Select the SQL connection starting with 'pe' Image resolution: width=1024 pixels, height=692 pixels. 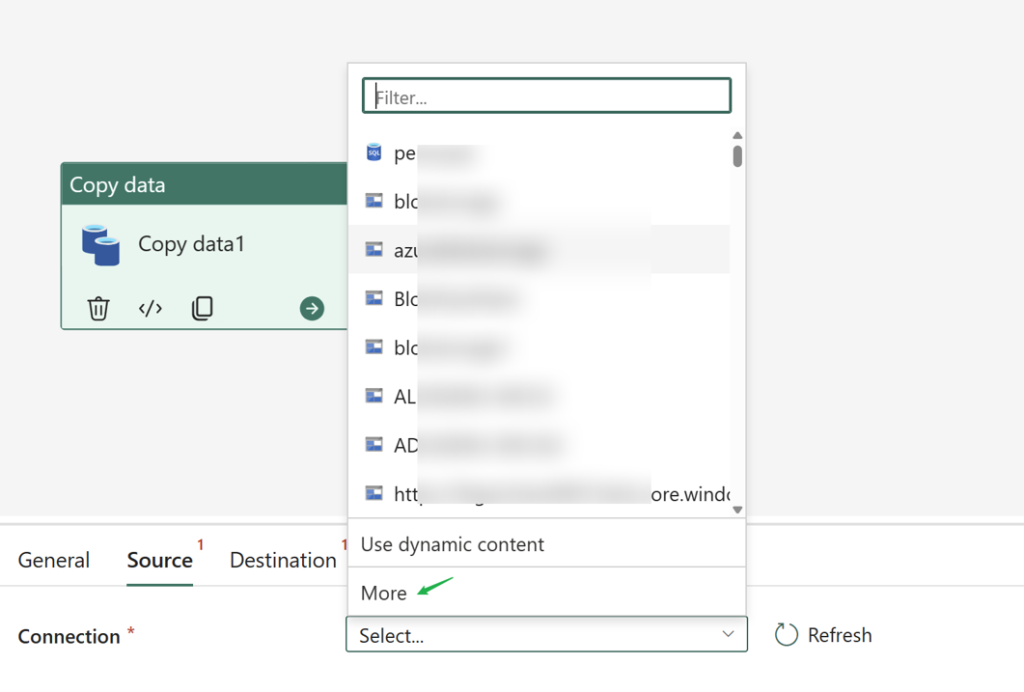point(539,153)
